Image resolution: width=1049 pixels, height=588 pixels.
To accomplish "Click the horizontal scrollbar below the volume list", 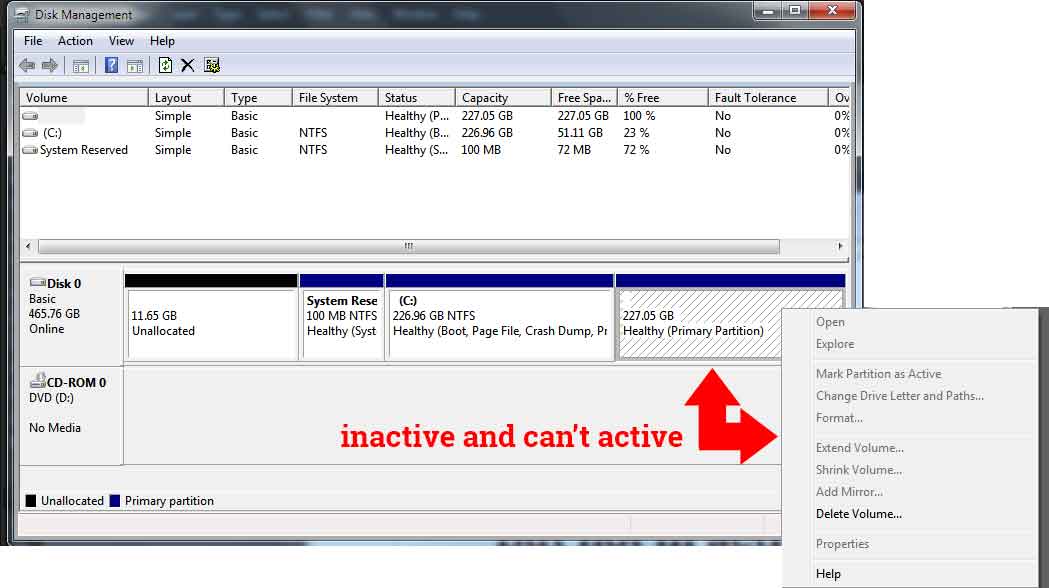I will [x=408, y=246].
